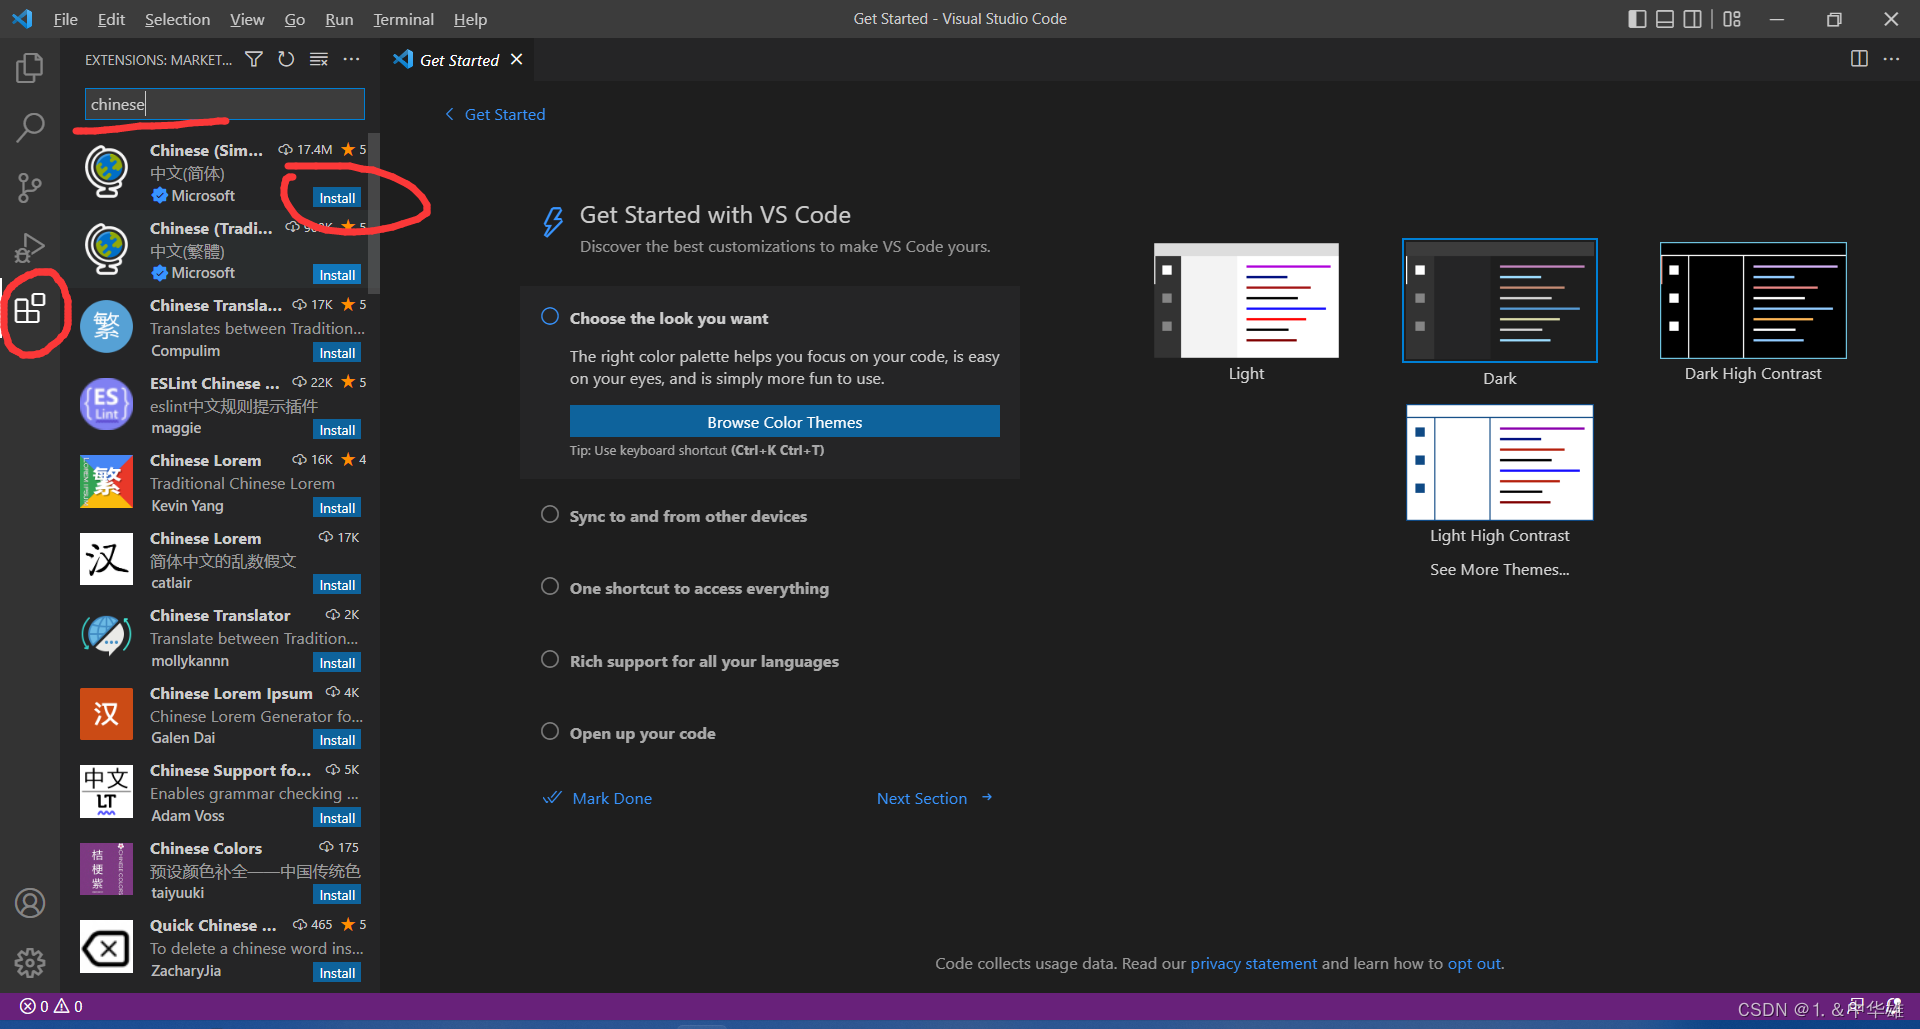Open the File menu

[x=65, y=19]
